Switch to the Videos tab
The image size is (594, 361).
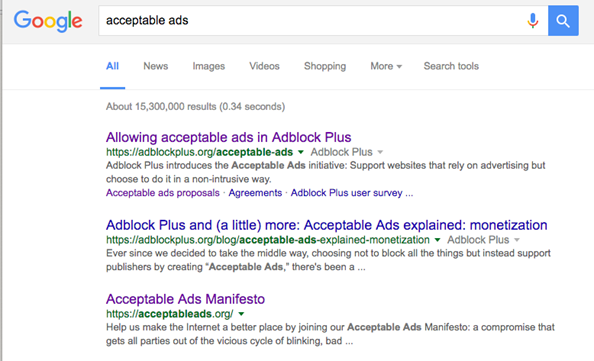(264, 66)
